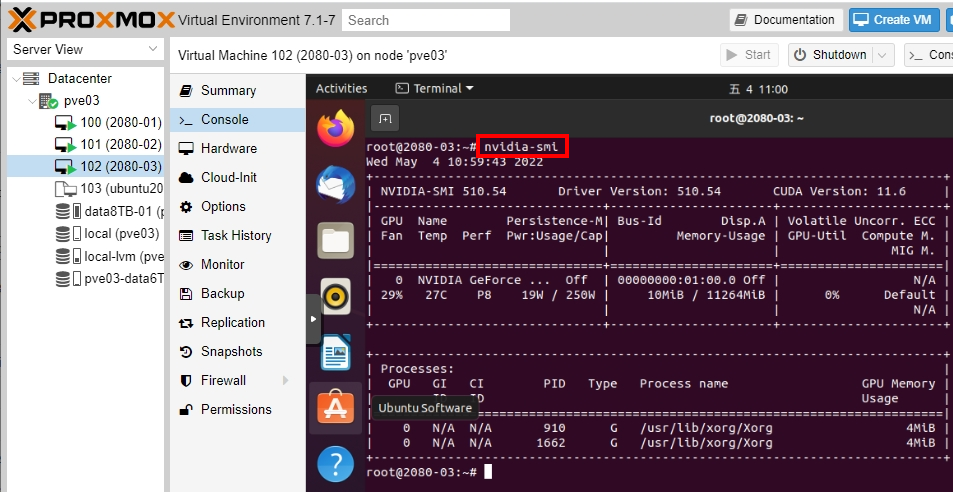Collapse the pve03 node expander
Screen dimensions: 953x492
[x=32, y=100]
